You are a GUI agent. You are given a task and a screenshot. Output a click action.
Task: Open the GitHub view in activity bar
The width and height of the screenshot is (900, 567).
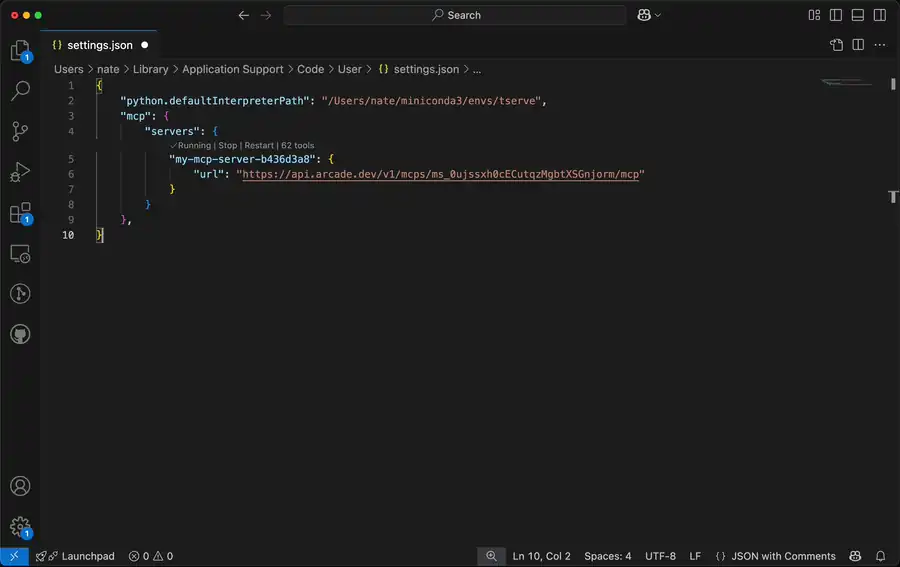20,334
